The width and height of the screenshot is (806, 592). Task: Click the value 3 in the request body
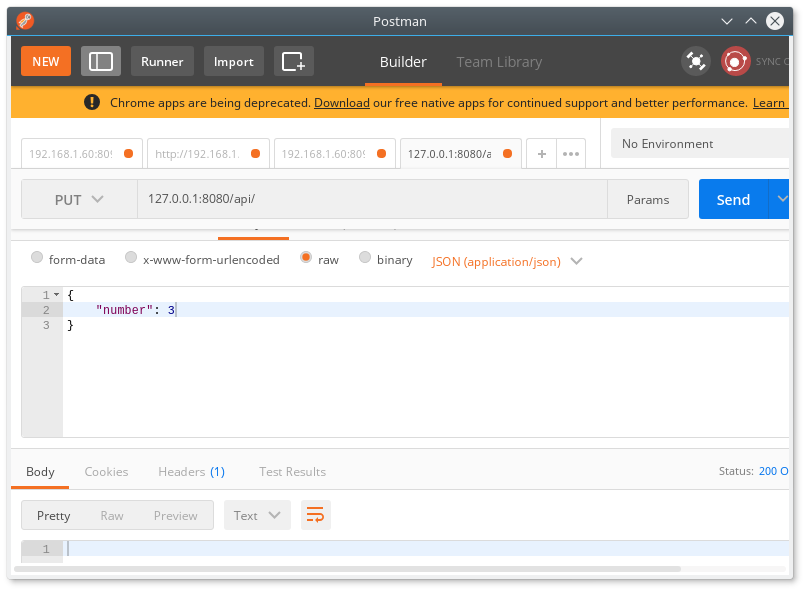pyautogui.click(x=171, y=310)
